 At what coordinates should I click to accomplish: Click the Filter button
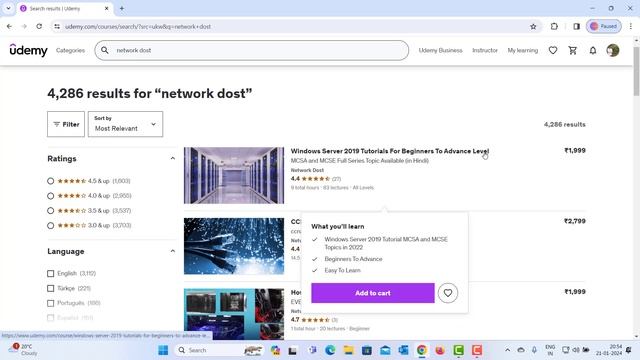(66, 124)
